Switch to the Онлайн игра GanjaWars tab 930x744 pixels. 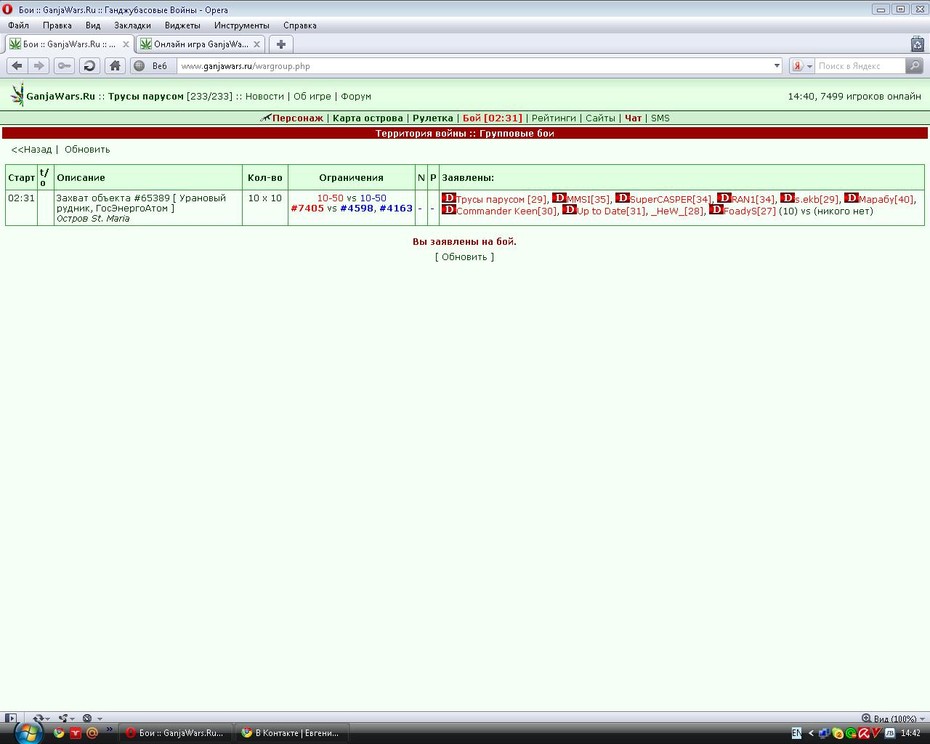click(x=200, y=44)
